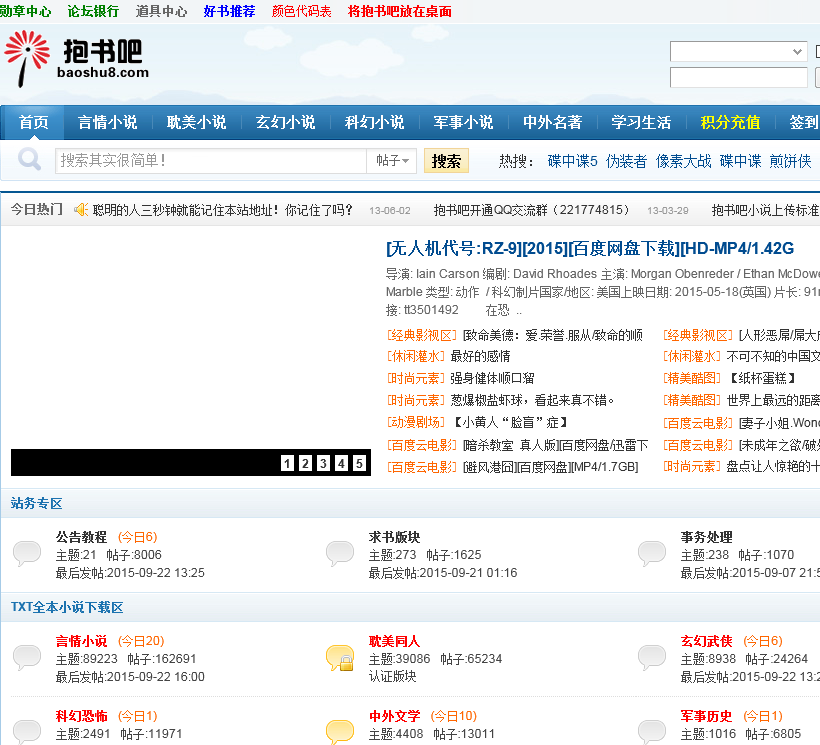Open 耽美小说 in the navigation bar
The height and width of the screenshot is (745, 820).
(x=197, y=122)
